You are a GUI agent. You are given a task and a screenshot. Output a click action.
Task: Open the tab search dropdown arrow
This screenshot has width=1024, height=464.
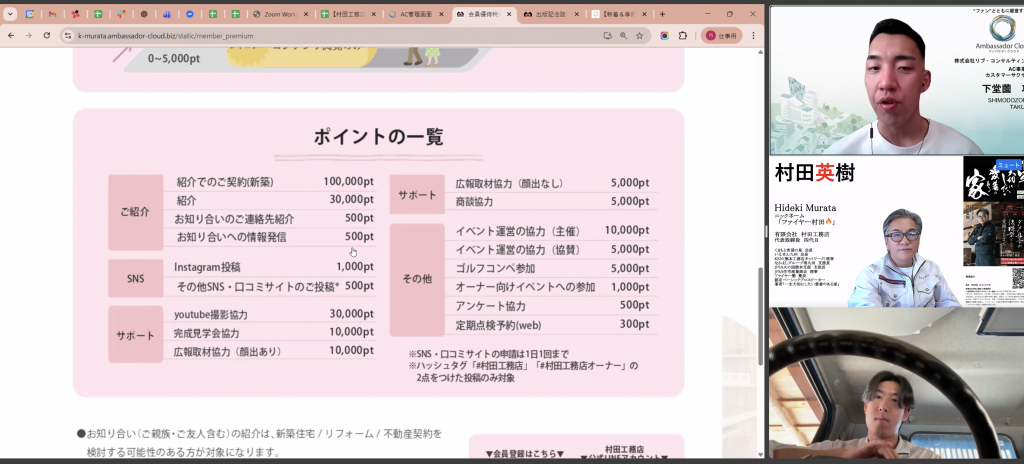(x=10, y=14)
